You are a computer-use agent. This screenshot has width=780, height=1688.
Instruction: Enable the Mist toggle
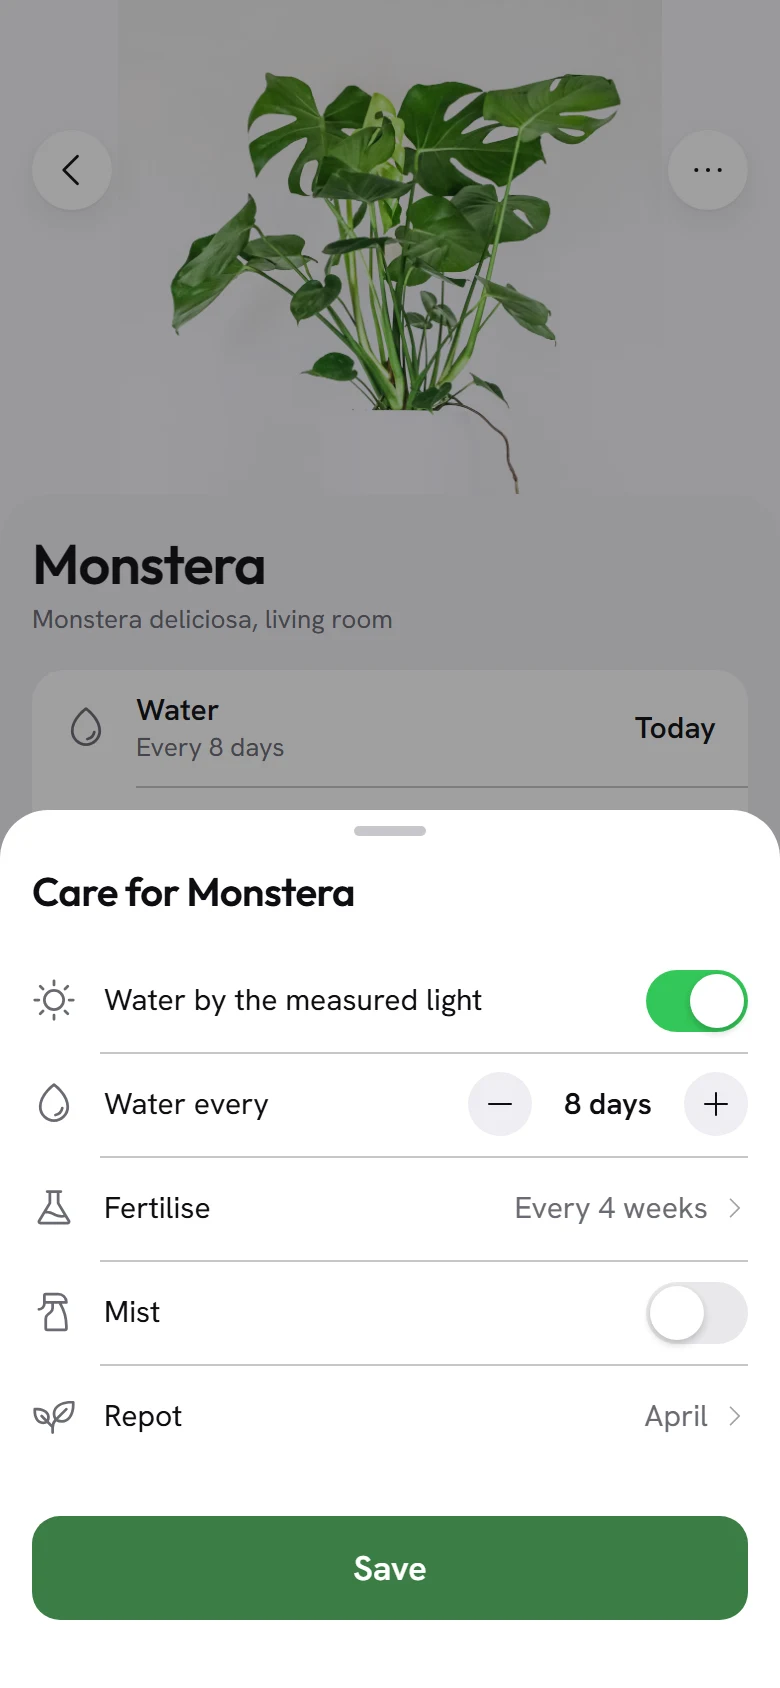697,1313
